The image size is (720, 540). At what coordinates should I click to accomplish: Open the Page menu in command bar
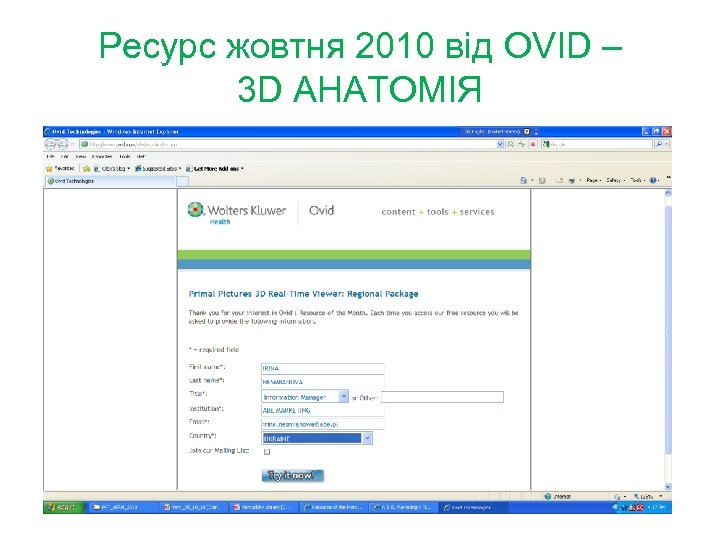click(x=594, y=180)
